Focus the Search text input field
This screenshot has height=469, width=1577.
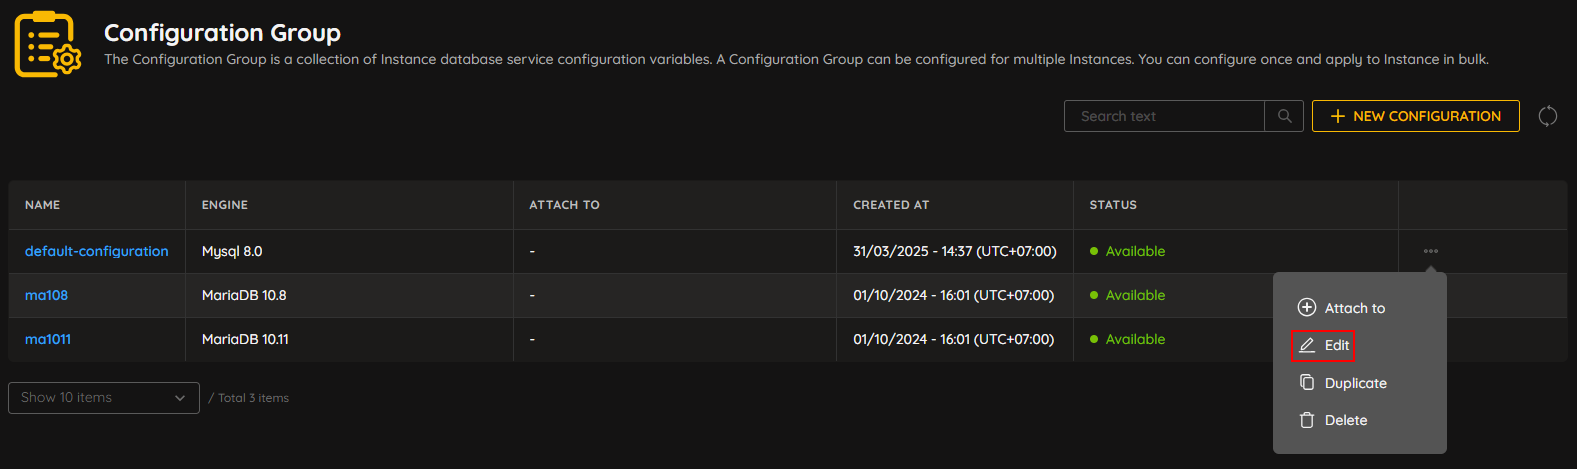(x=1164, y=116)
